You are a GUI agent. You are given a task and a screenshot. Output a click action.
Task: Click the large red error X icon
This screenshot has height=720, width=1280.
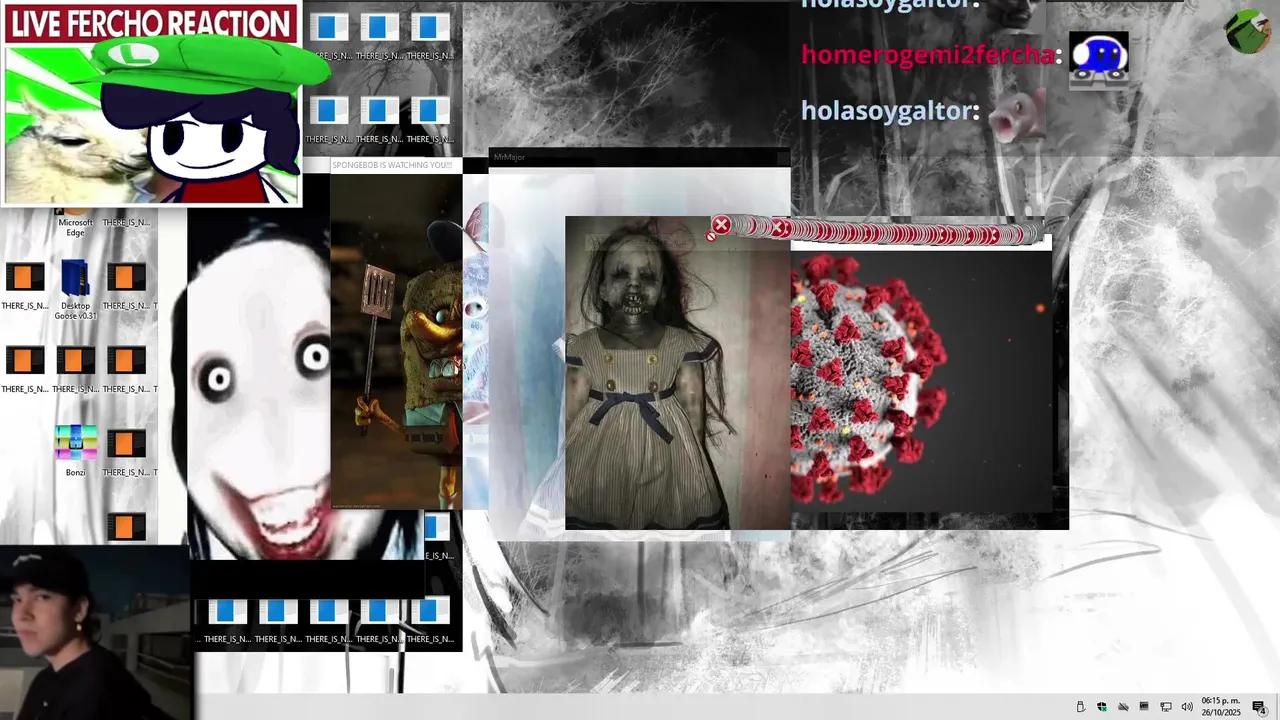point(721,226)
